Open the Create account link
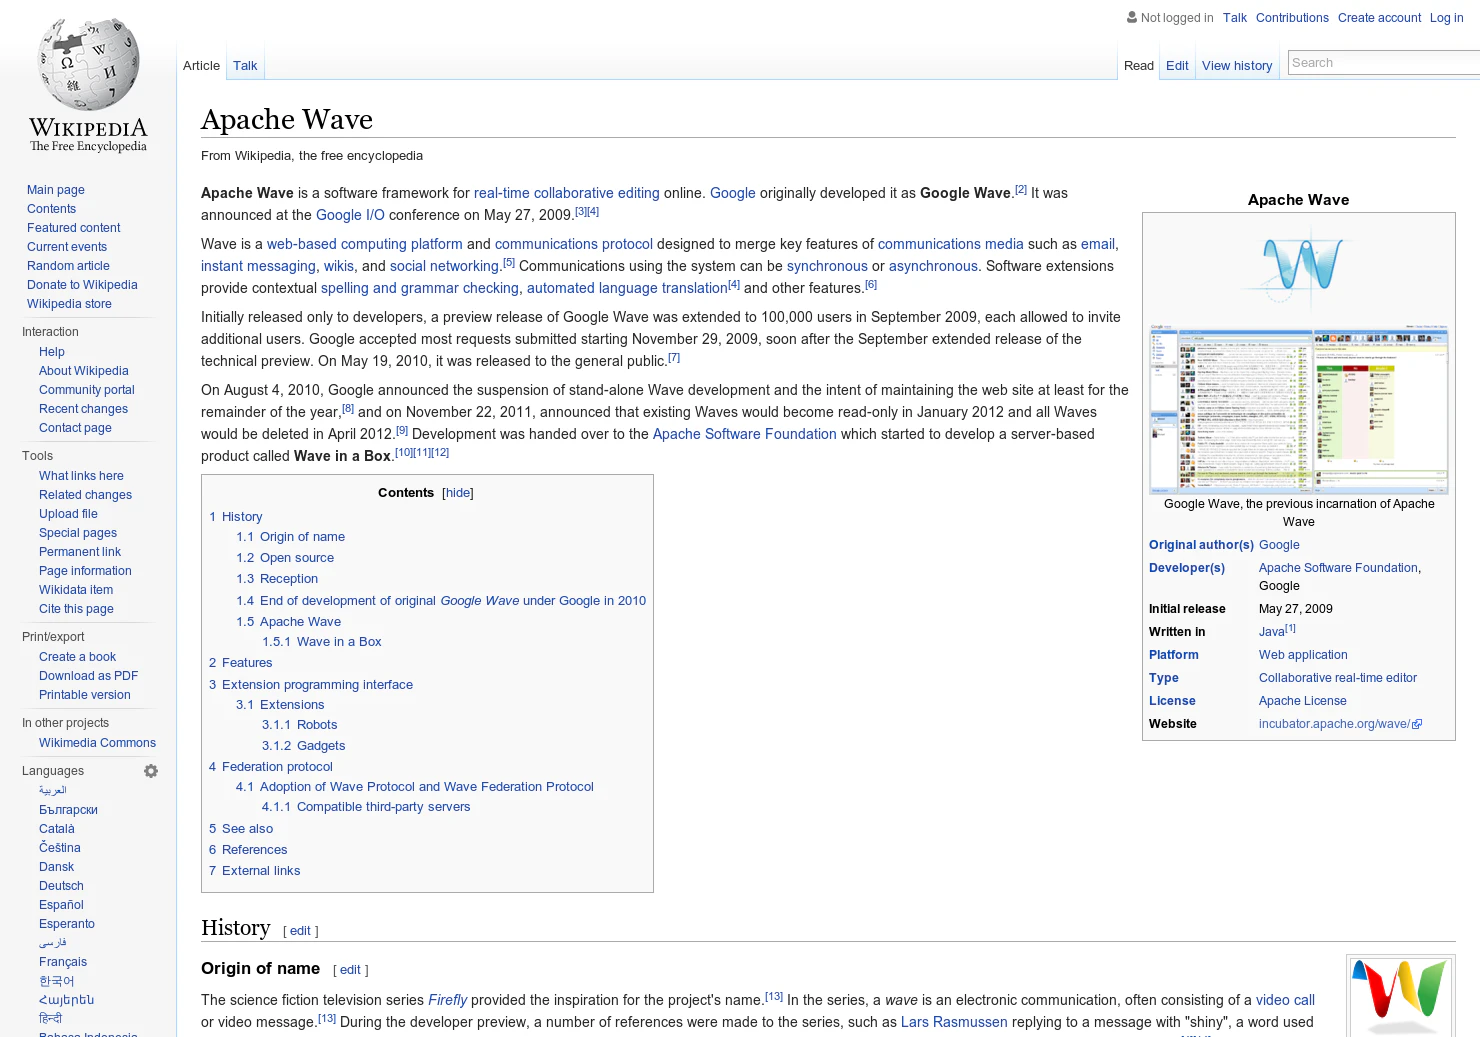Viewport: 1480px width, 1037px height. pyautogui.click(x=1379, y=18)
